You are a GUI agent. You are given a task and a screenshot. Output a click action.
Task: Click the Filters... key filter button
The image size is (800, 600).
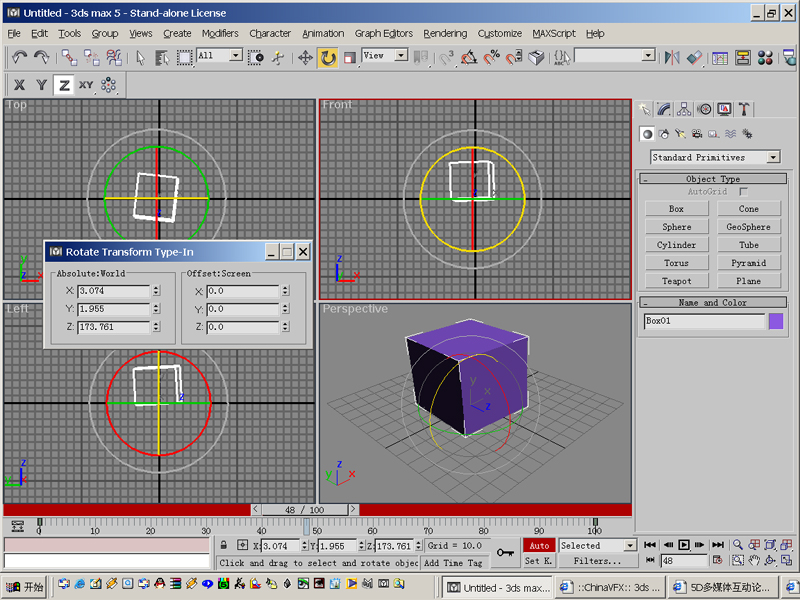tap(598, 561)
